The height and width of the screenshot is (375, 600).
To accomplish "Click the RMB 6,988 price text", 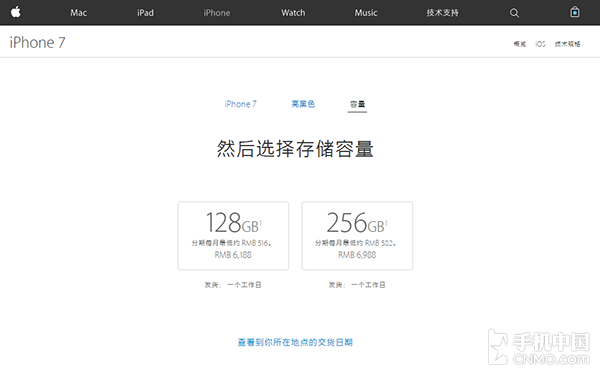I will tap(357, 255).
